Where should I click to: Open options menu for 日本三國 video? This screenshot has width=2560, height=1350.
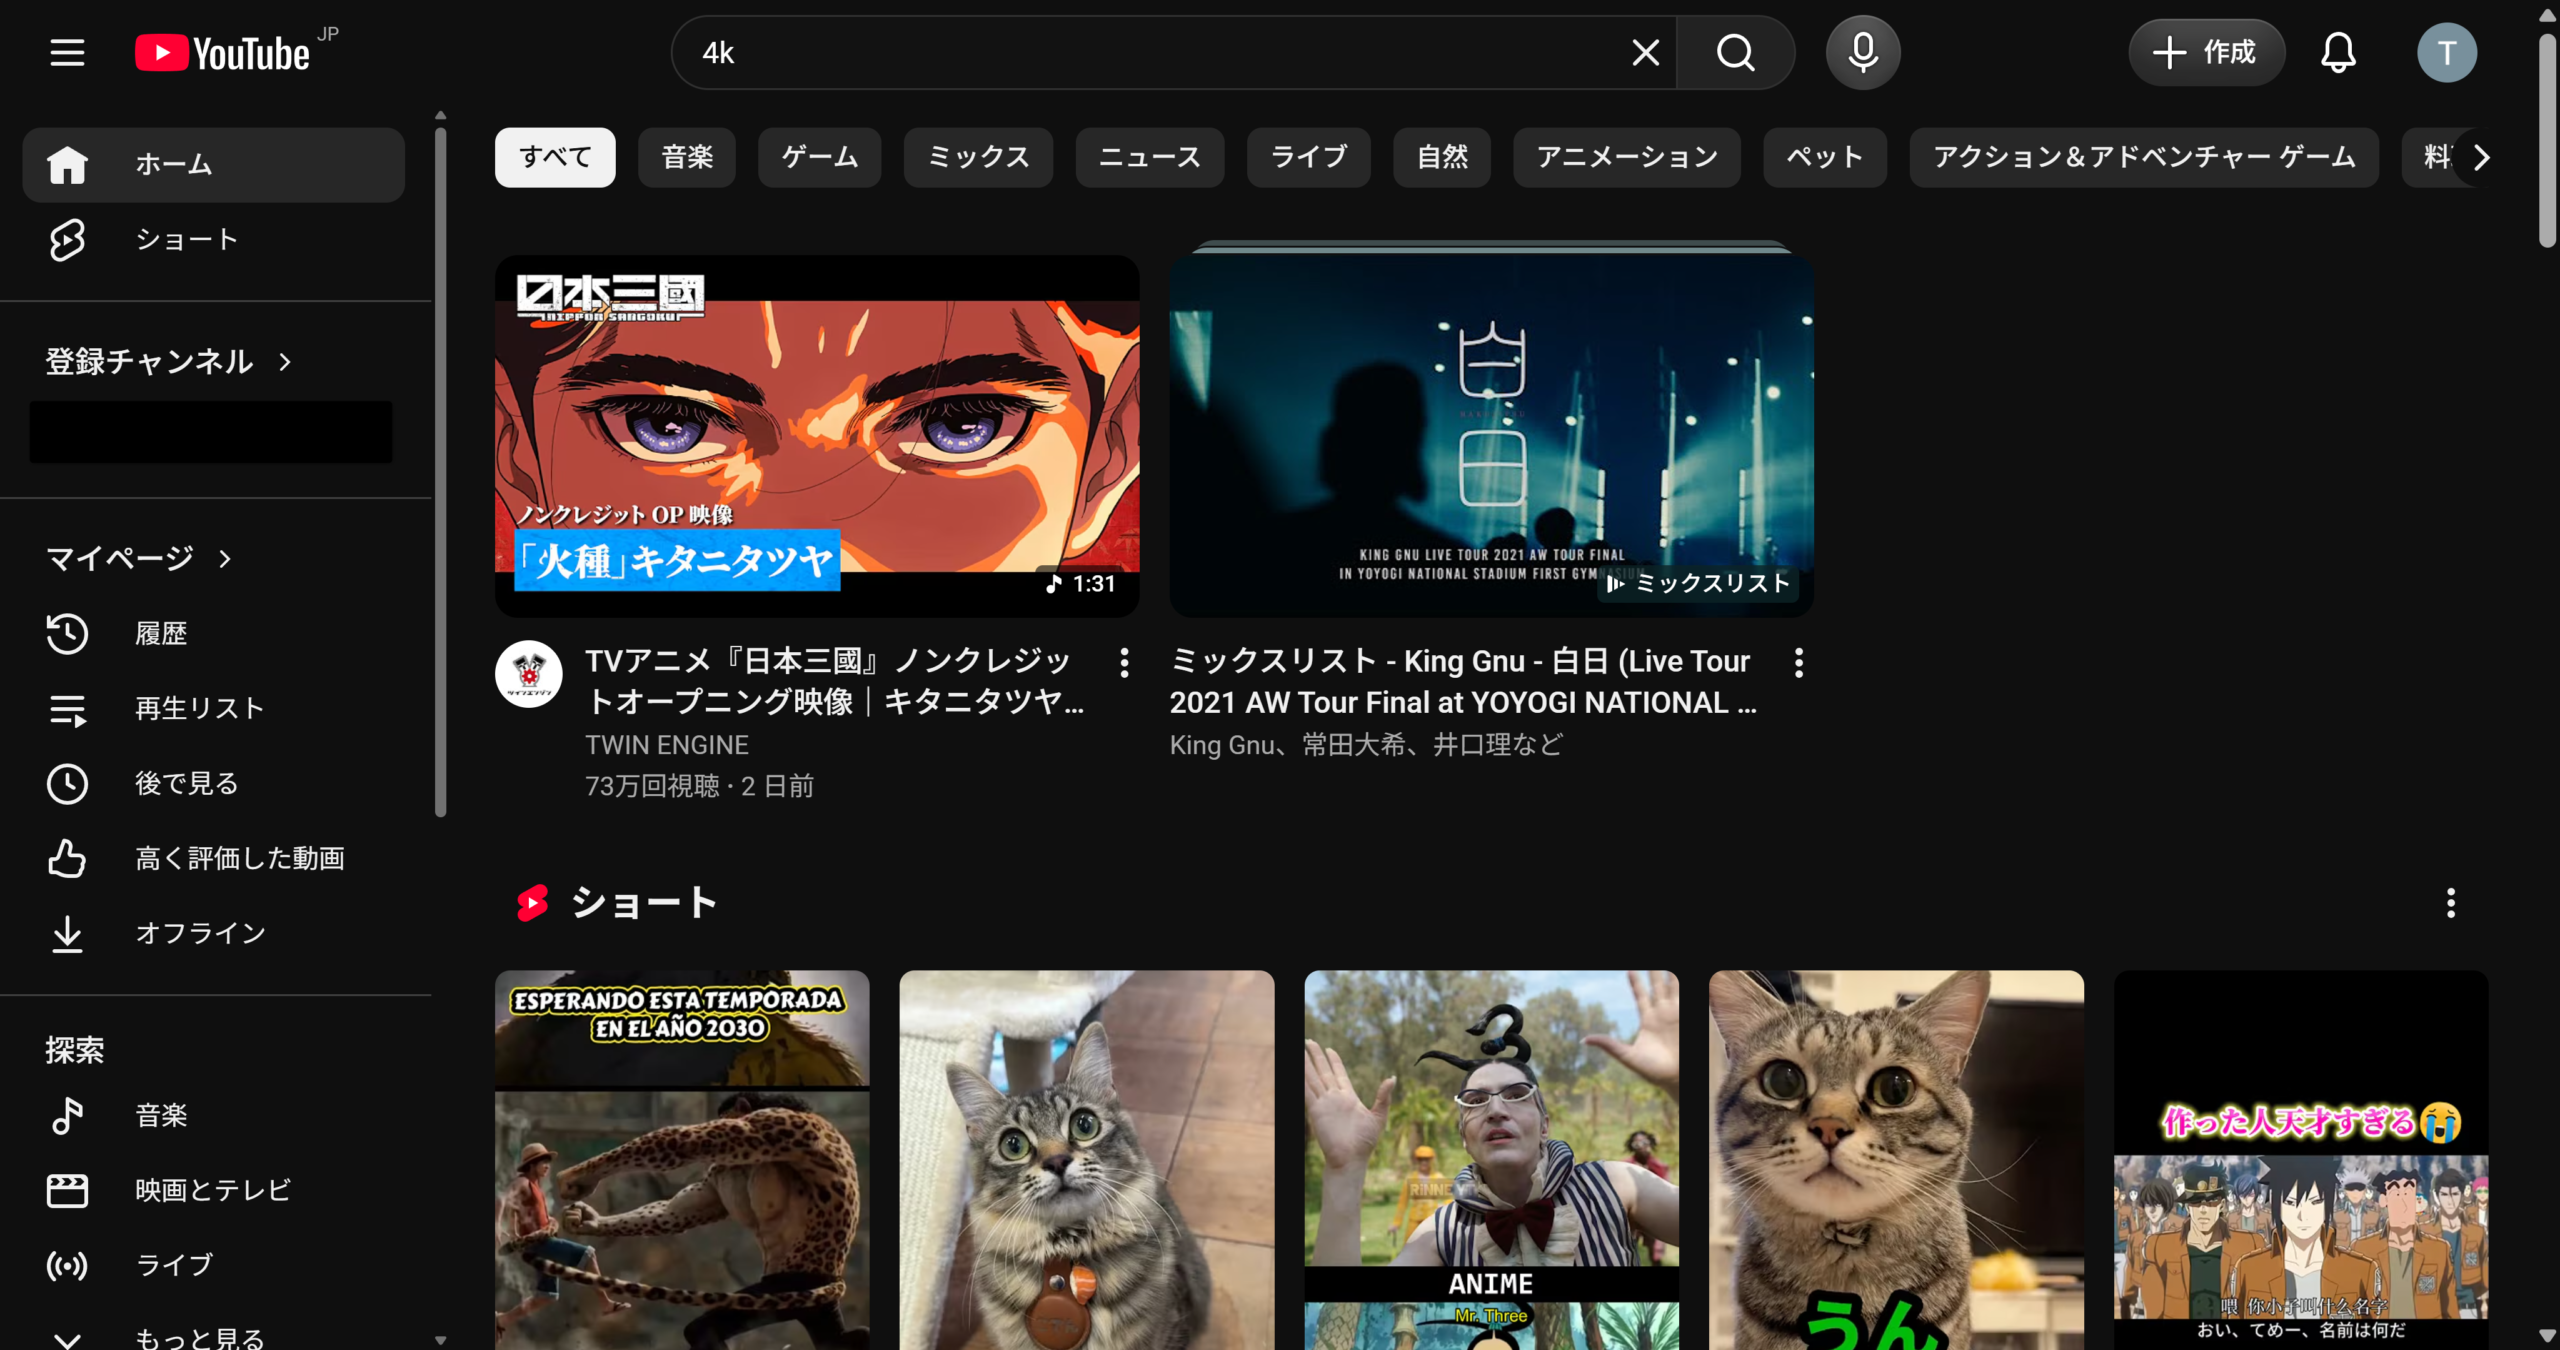tap(1124, 662)
